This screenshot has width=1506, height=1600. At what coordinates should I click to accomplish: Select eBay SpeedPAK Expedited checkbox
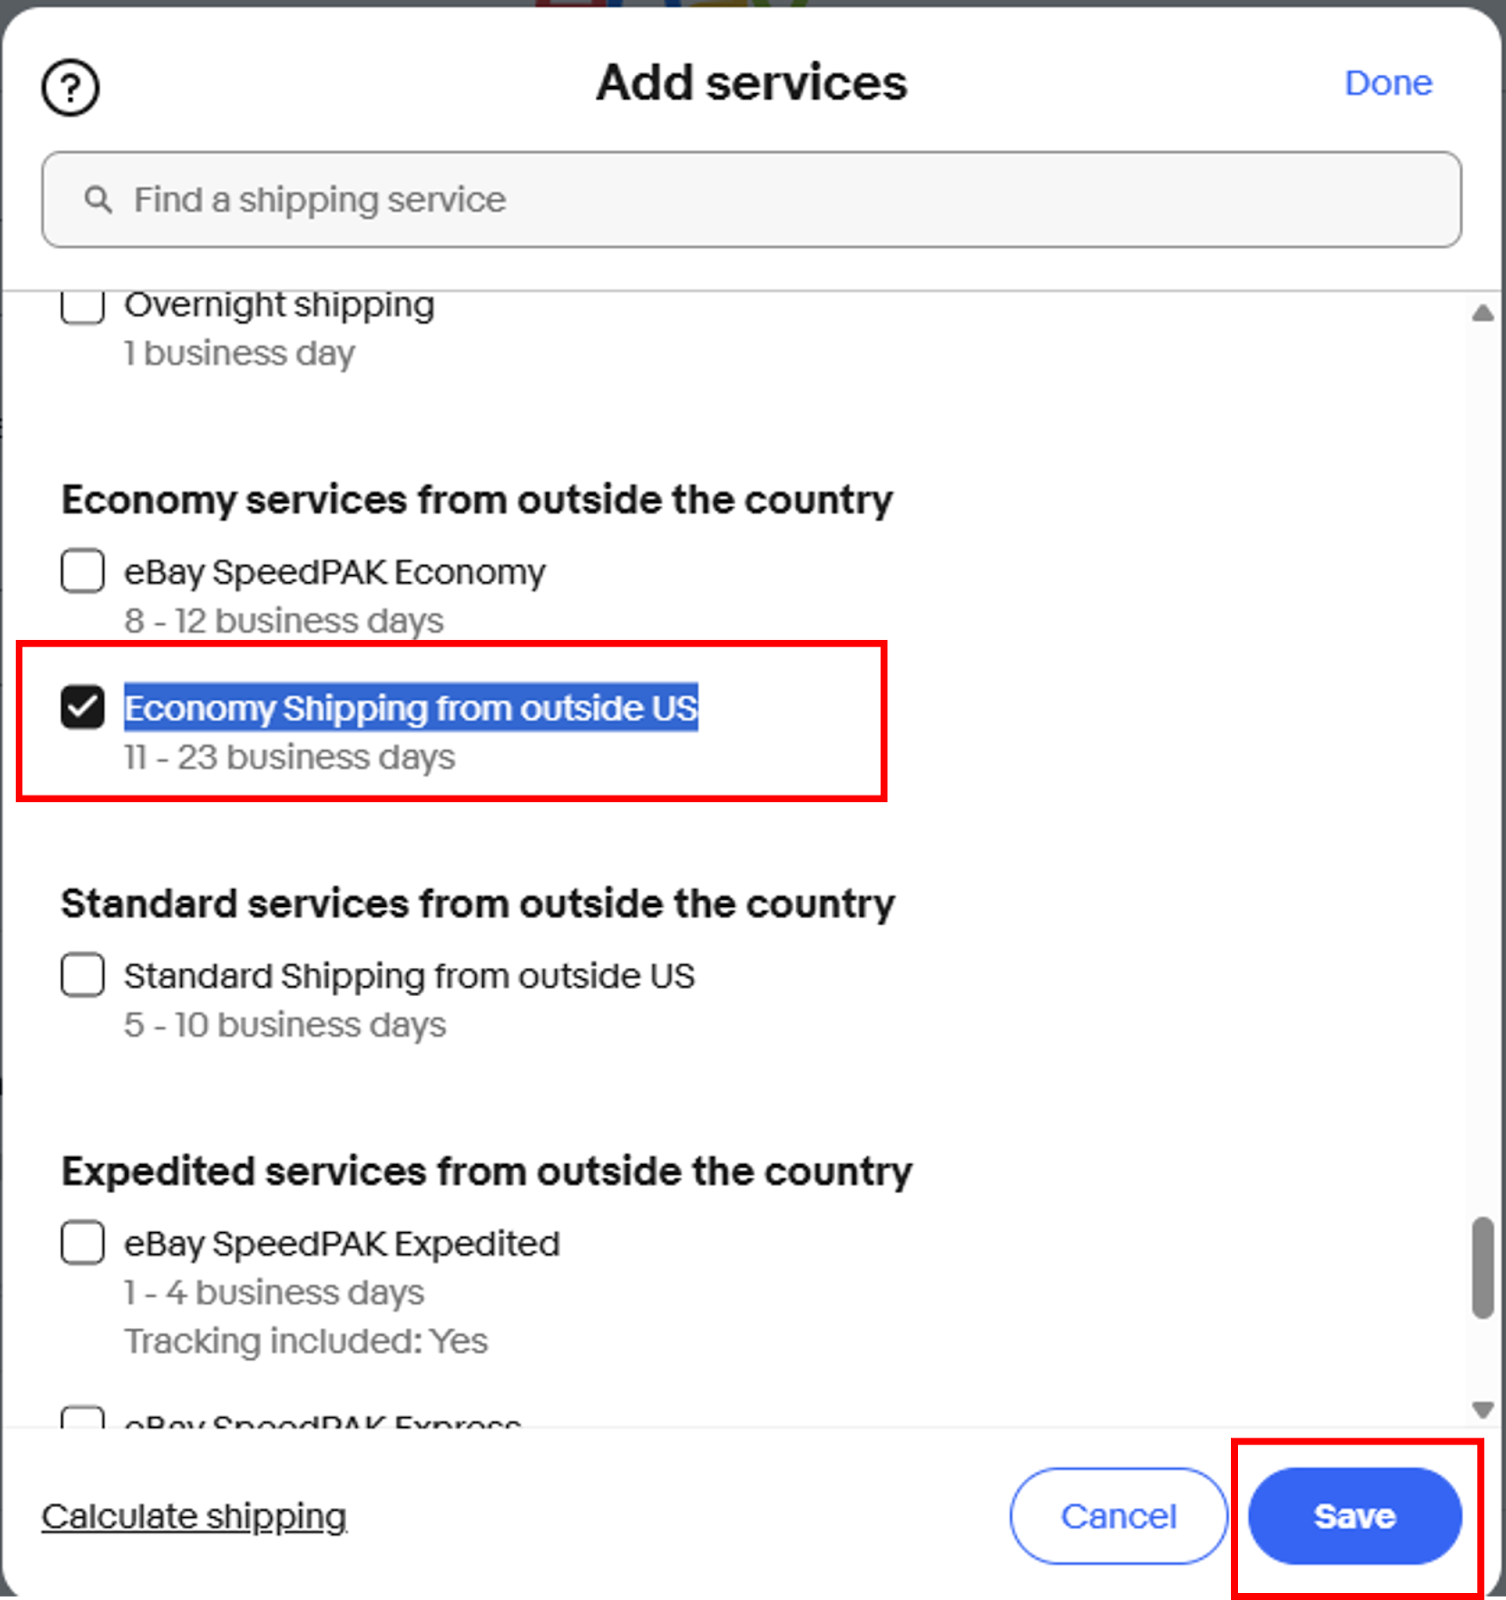tap(82, 1243)
